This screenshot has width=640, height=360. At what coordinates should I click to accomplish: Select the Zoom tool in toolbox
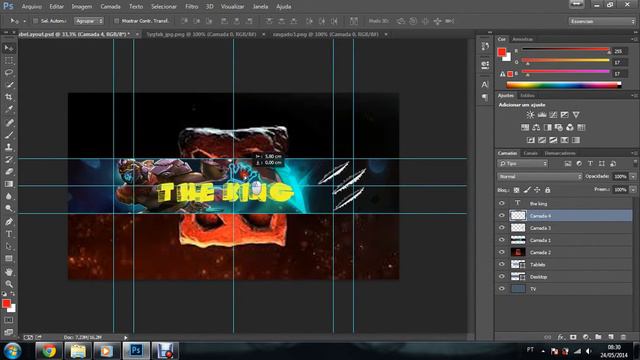tap(9, 284)
